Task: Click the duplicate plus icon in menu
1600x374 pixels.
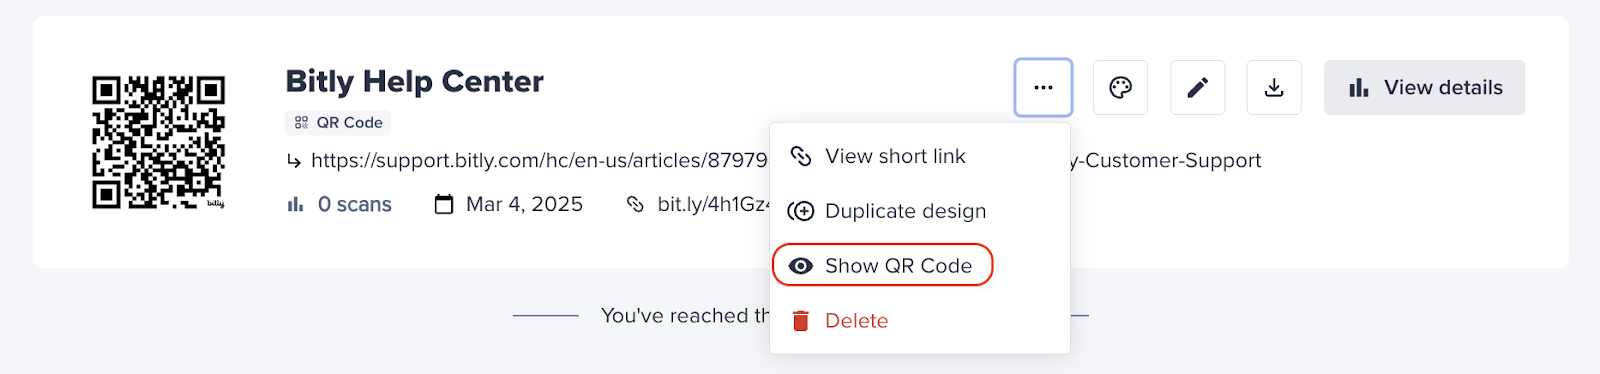Action: 800,211
